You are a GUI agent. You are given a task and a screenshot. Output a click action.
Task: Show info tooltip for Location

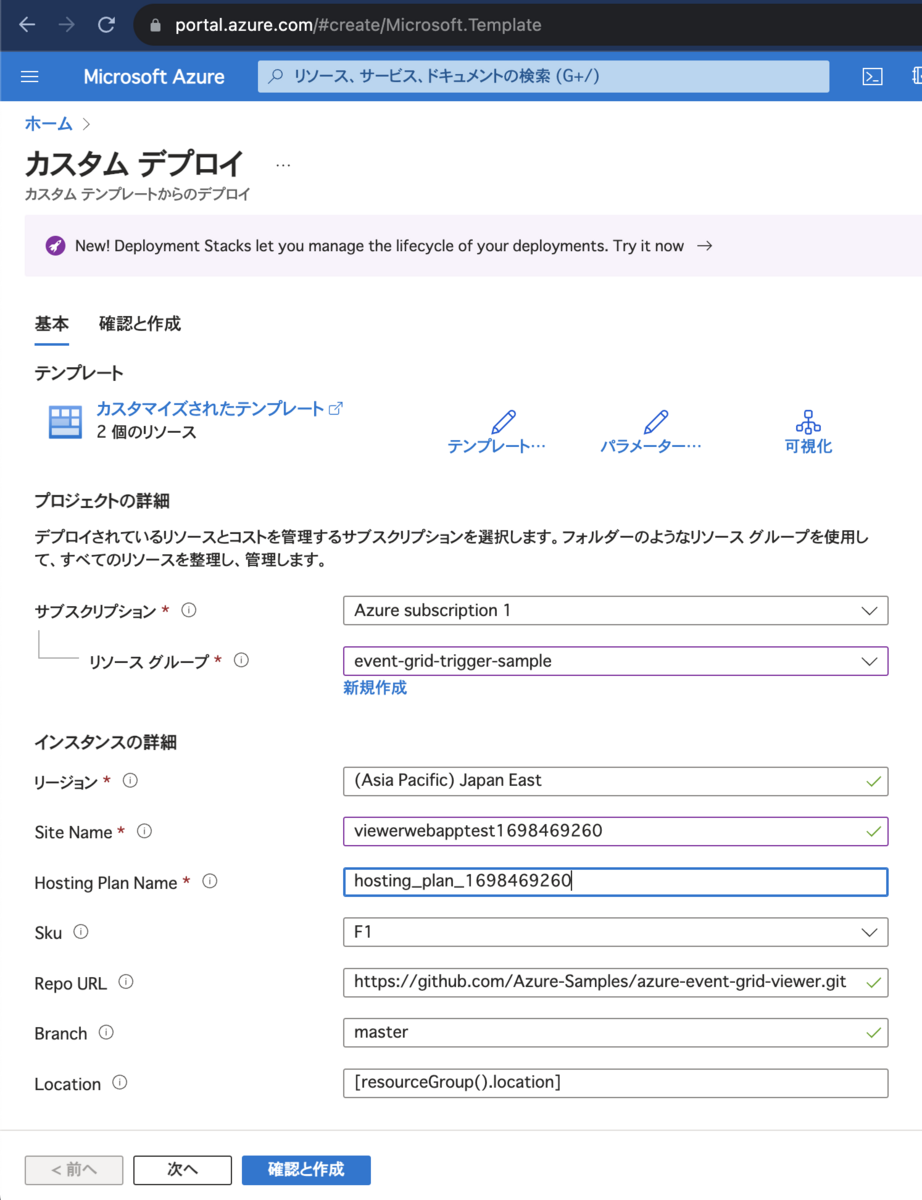[120, 1083]
